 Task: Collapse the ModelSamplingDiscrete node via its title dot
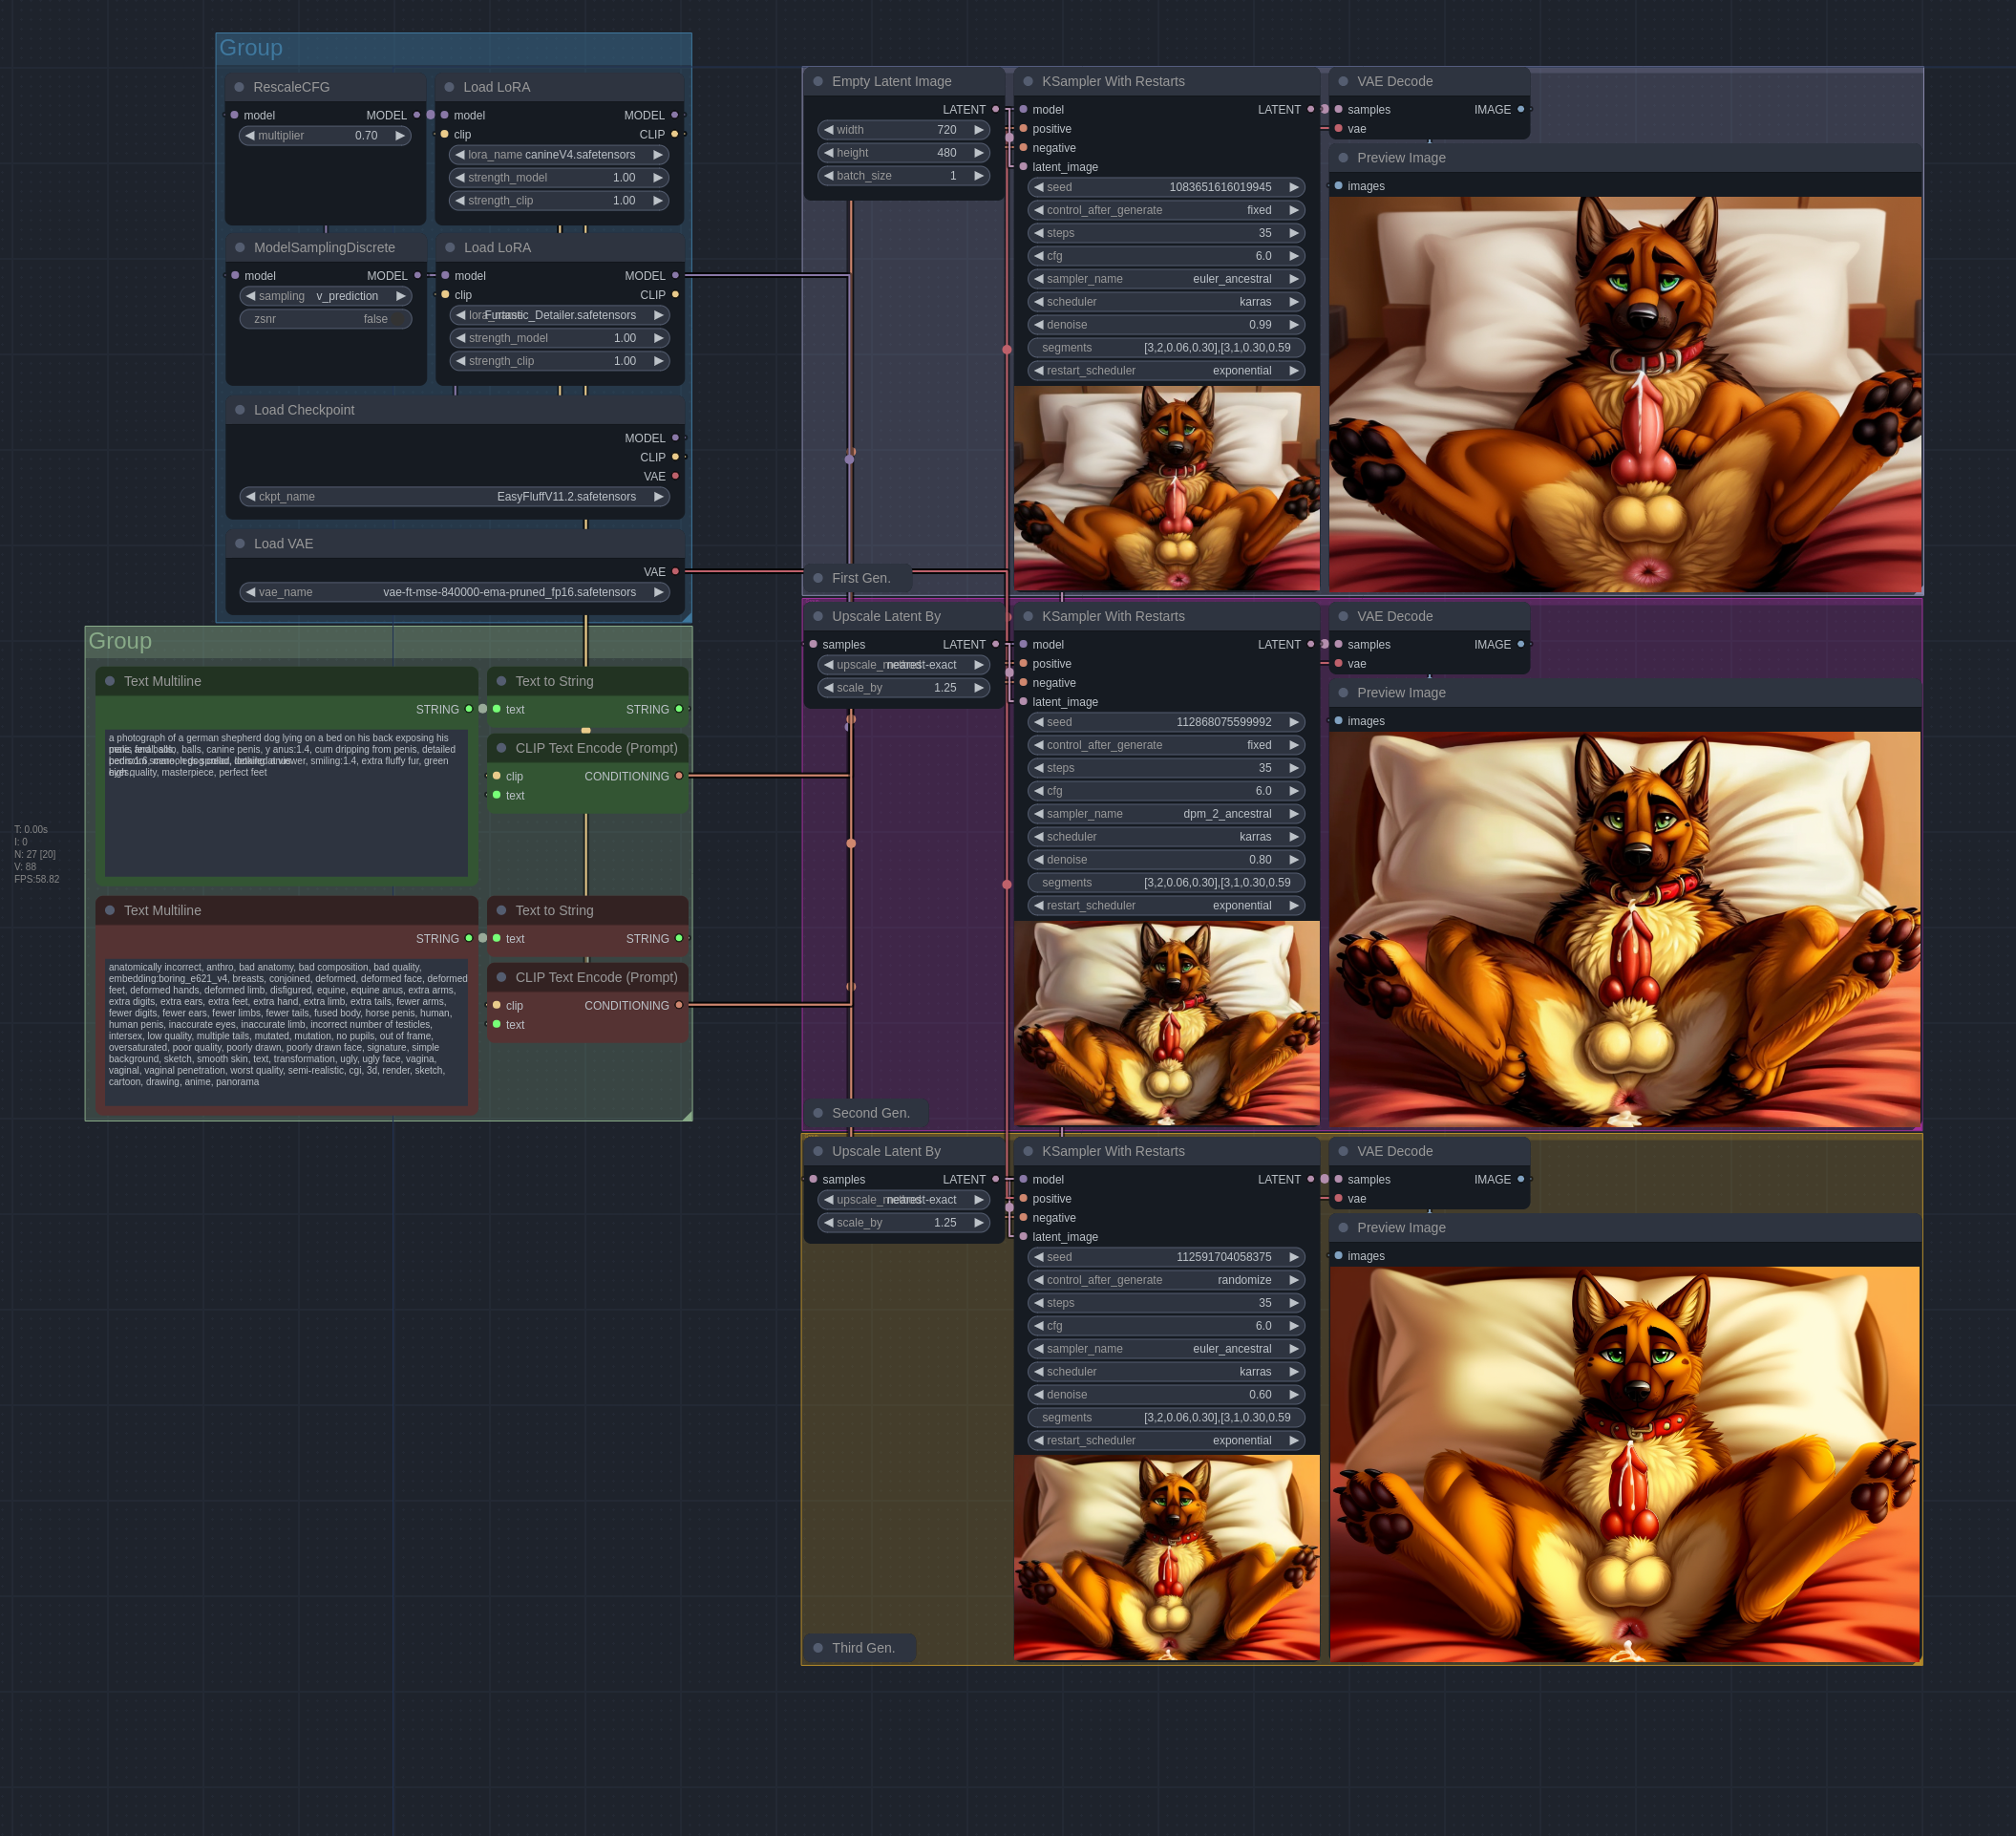click(x=240, y=247)
